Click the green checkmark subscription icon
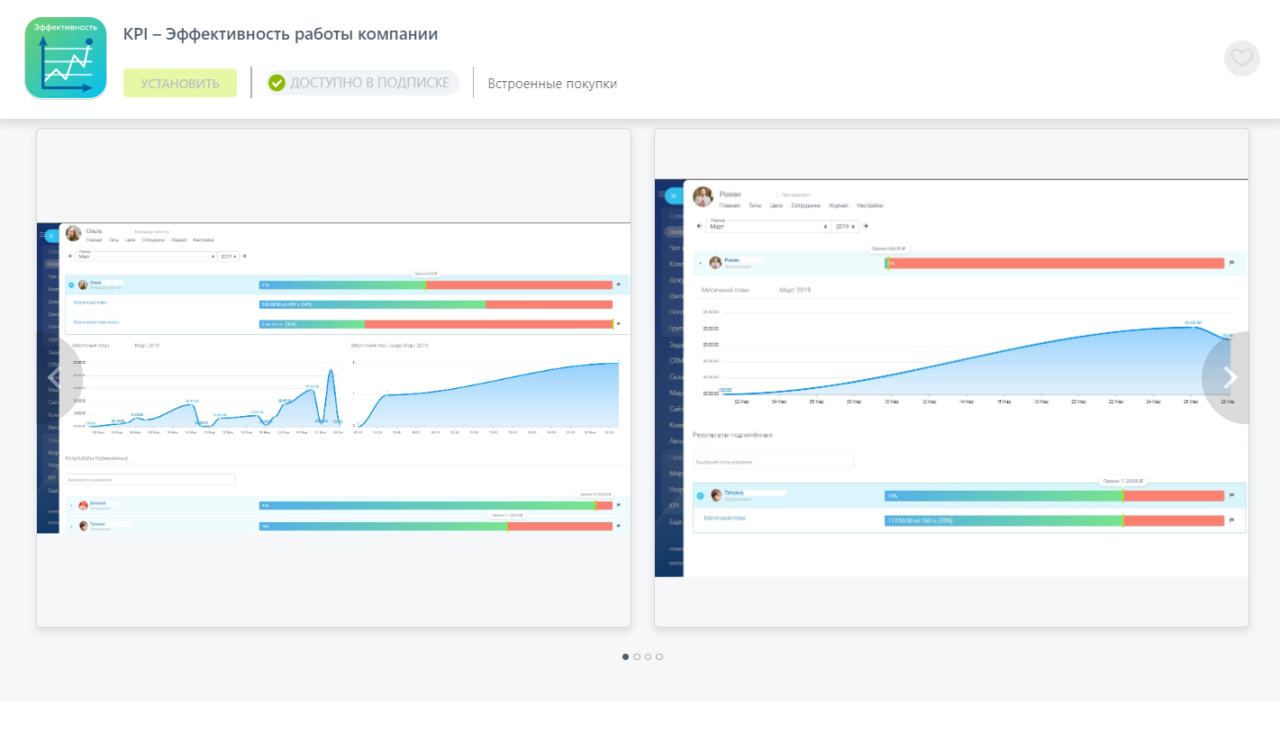Screen dimensions: 1280x741 pos(277,83)
